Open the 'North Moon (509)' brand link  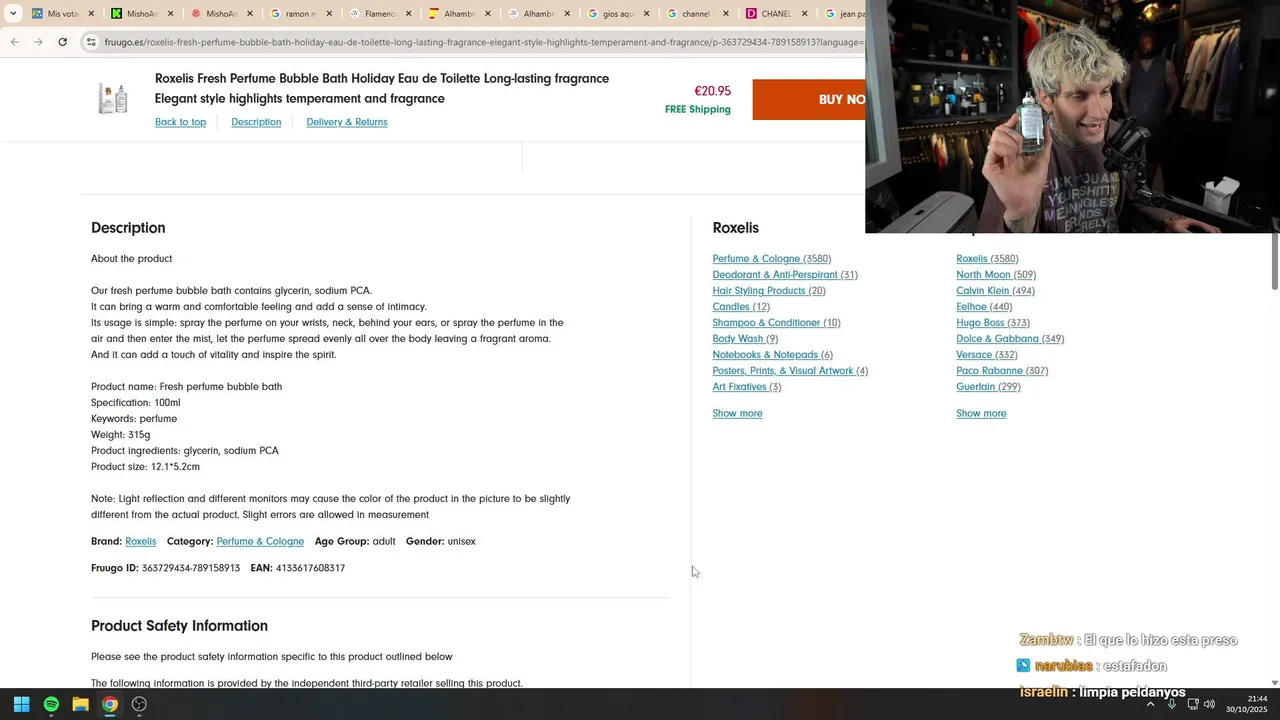(x=996, y=275)
